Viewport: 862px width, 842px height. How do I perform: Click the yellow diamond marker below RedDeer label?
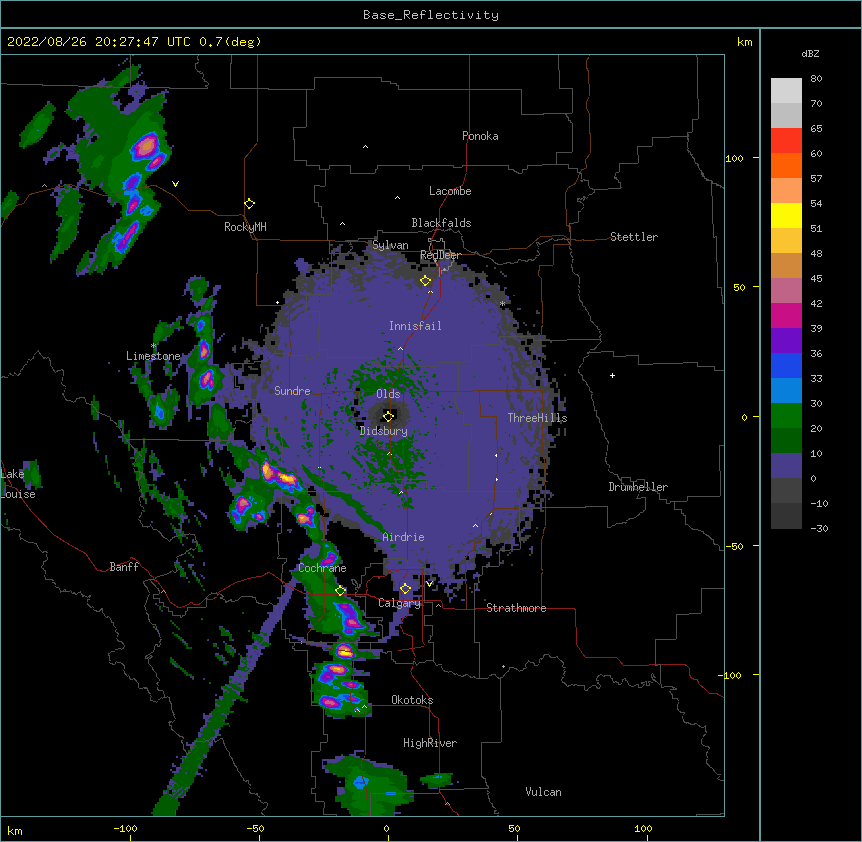425,281
